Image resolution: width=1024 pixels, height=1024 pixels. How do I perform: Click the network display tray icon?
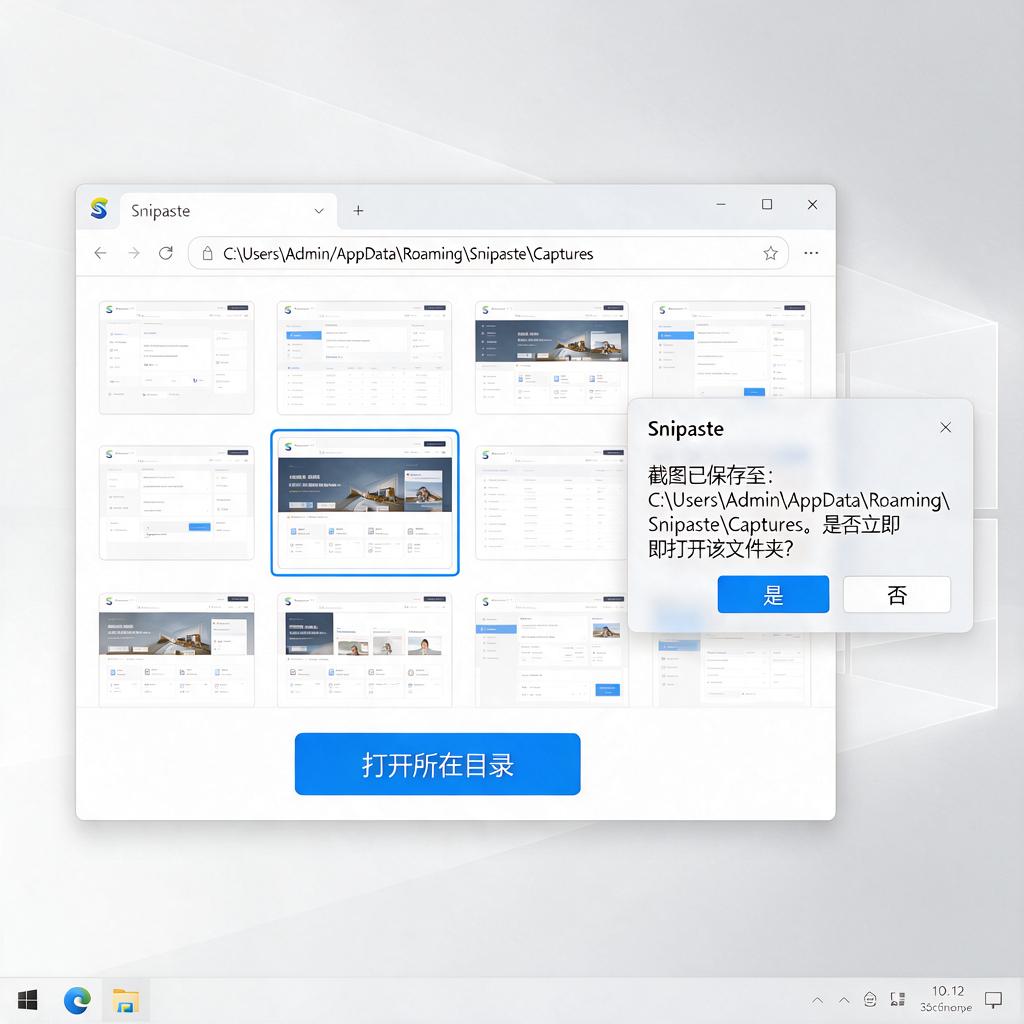click(898, 999)
